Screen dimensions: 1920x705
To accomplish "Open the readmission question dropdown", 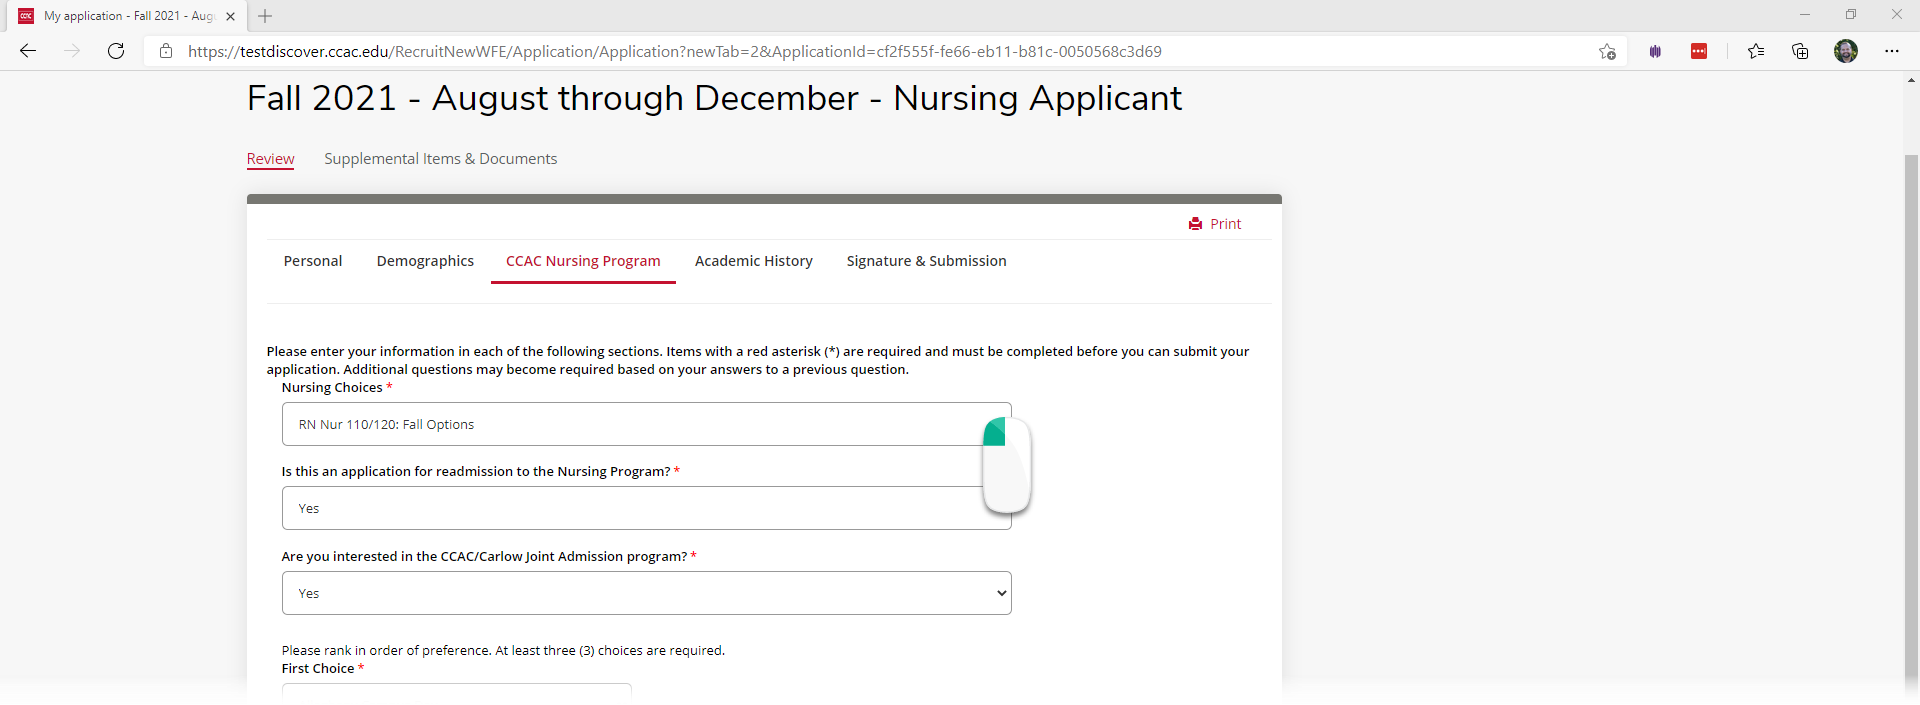I will pos(647,508).
